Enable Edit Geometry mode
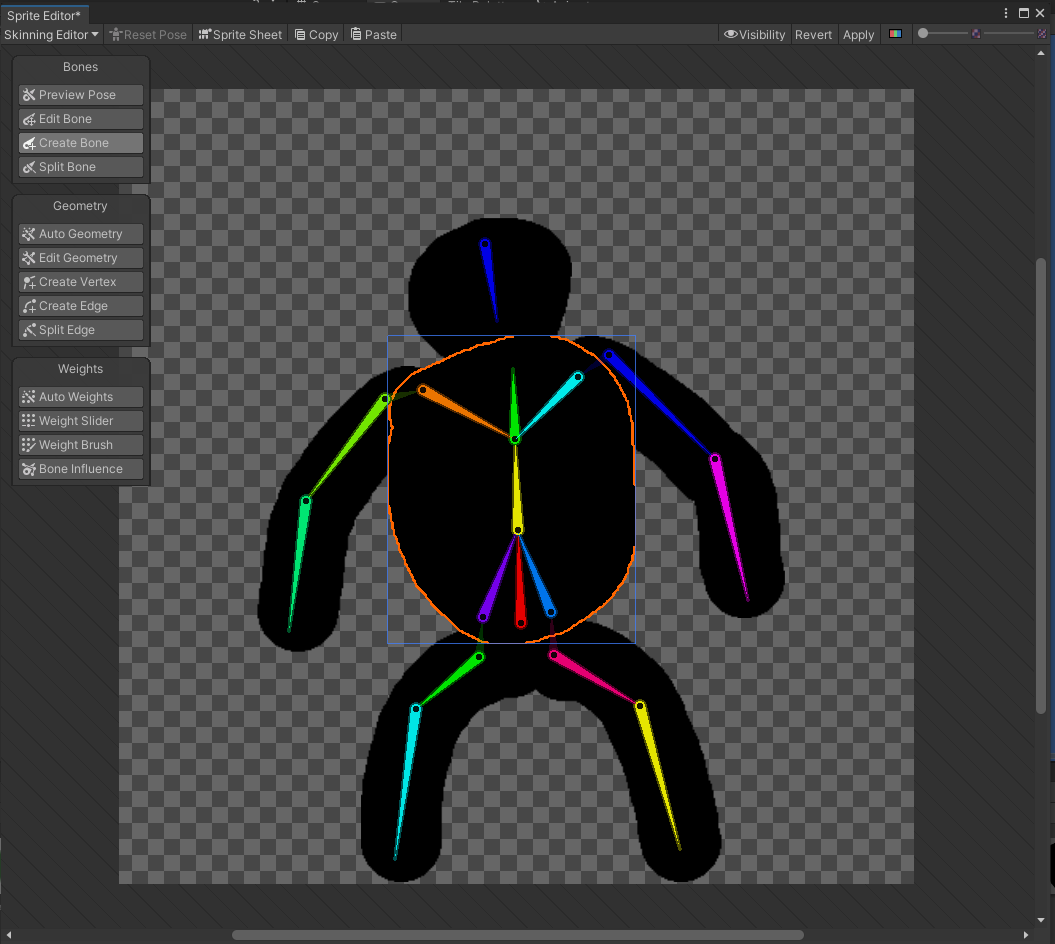Viewport: 1055px width, 944px height. click(80, 257)
